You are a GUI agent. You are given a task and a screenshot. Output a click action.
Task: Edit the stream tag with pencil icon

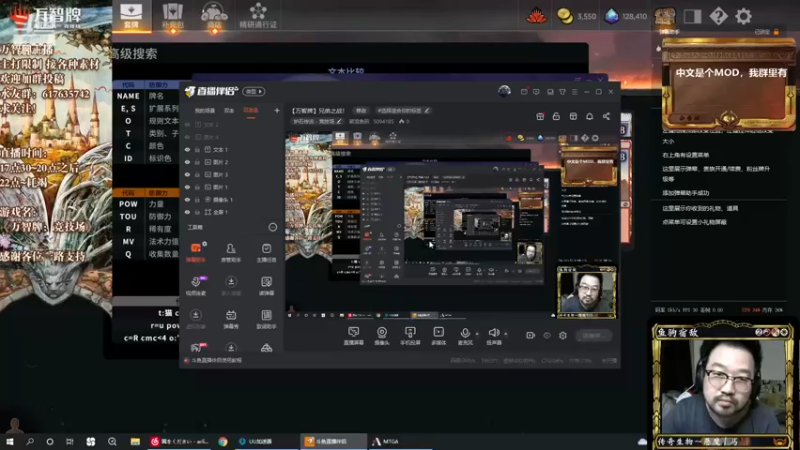point(427,110)
